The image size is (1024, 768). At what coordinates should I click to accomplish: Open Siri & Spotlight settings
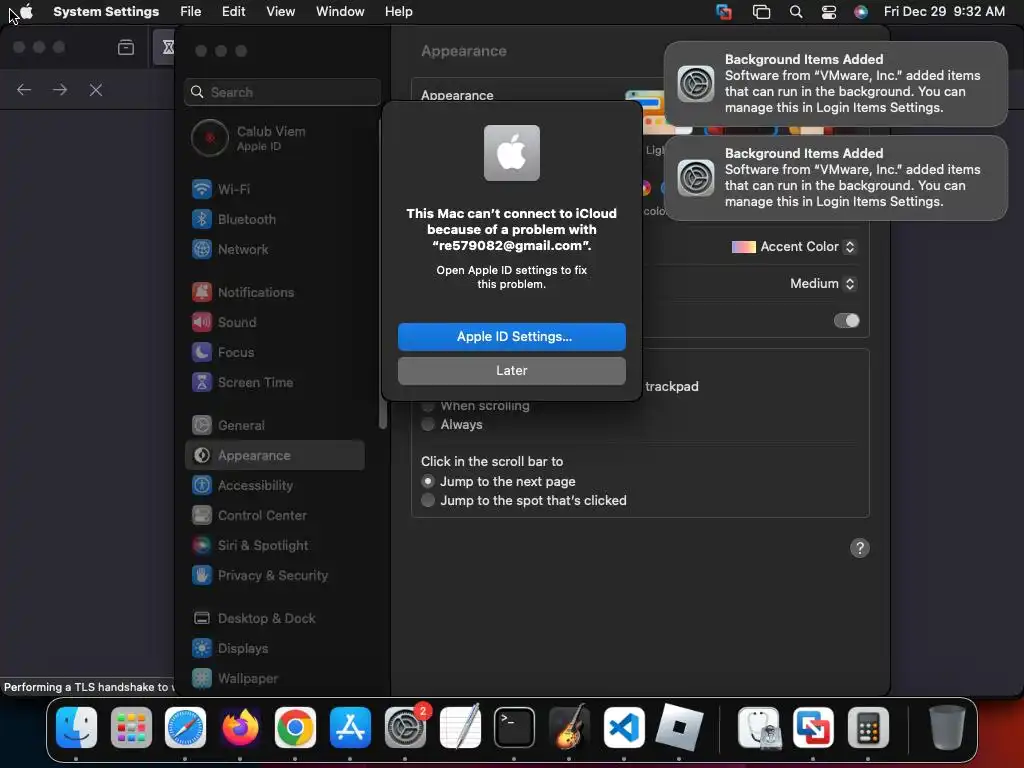274,546
